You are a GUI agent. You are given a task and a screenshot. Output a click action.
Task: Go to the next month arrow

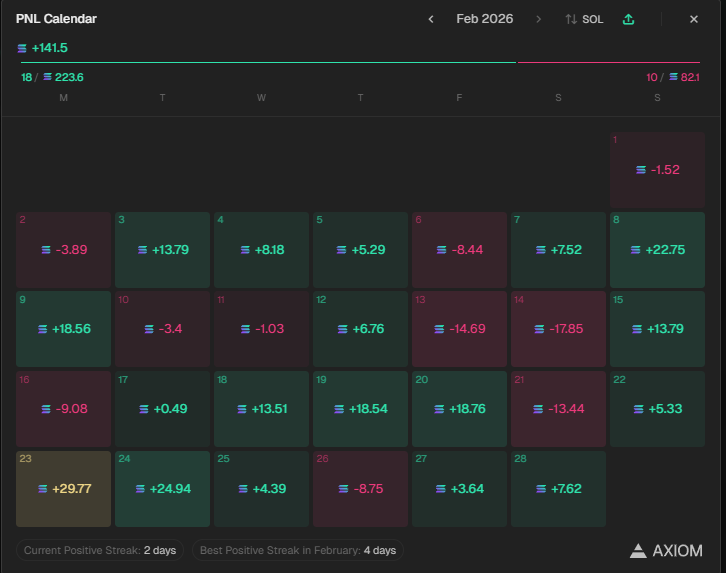538,19
